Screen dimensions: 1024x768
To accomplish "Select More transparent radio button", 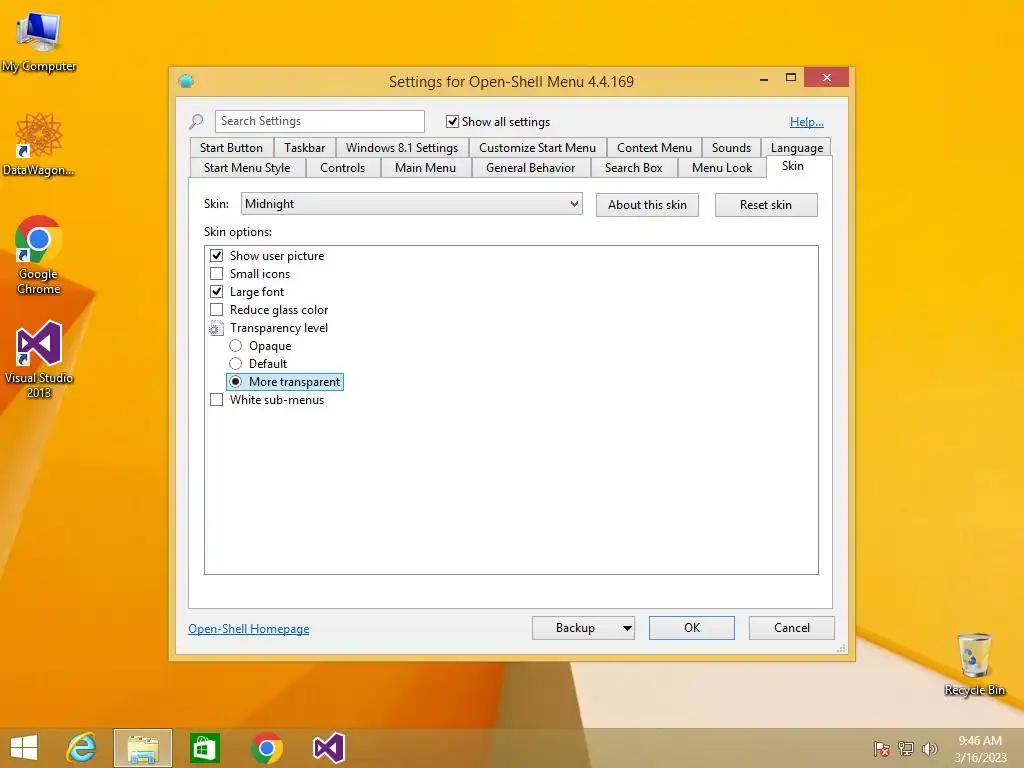I will click(235, 381).
